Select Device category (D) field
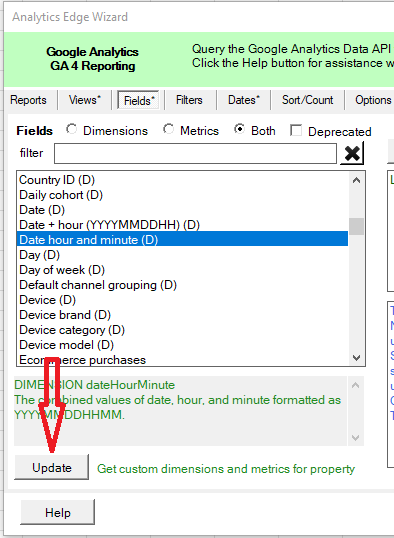The width and height of the screenshot is (394, 538). 182,330
